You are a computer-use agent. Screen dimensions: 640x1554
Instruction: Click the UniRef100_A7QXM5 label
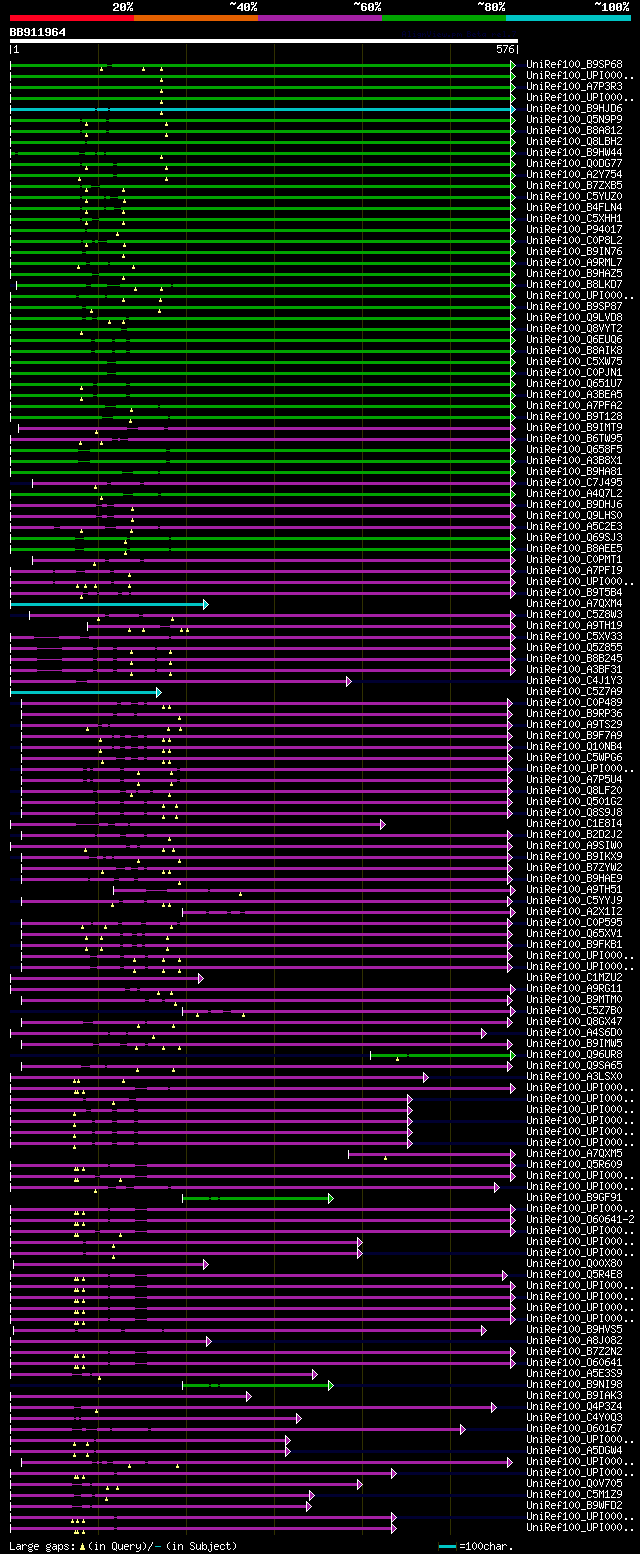(574, 1153)
